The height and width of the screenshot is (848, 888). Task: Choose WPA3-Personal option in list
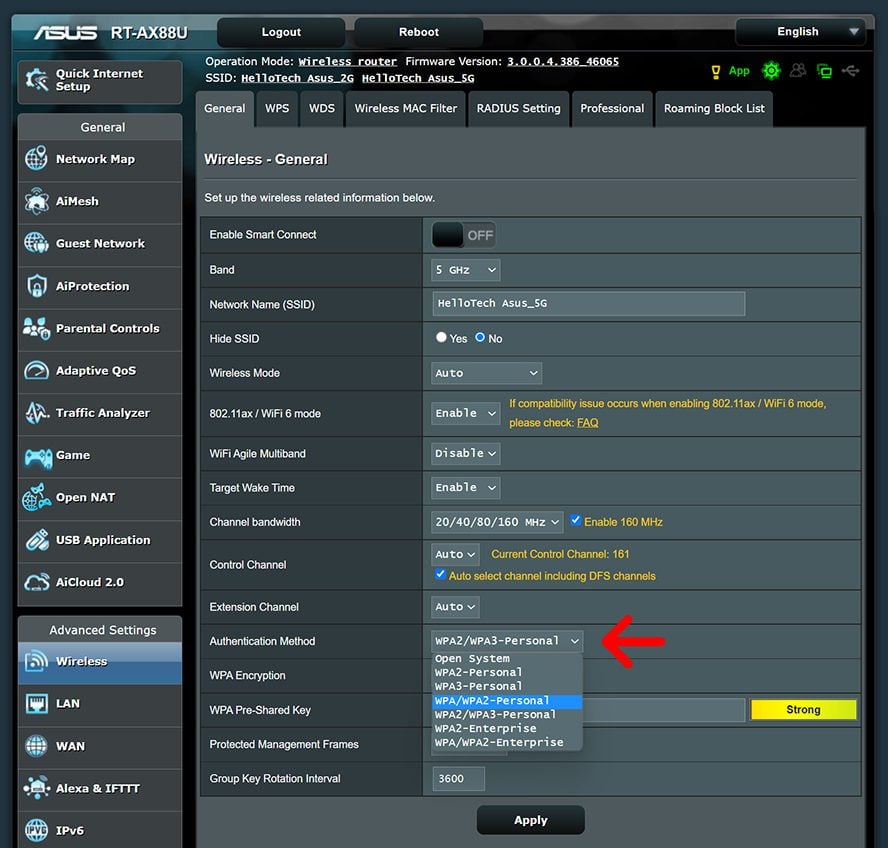(507, 687)
